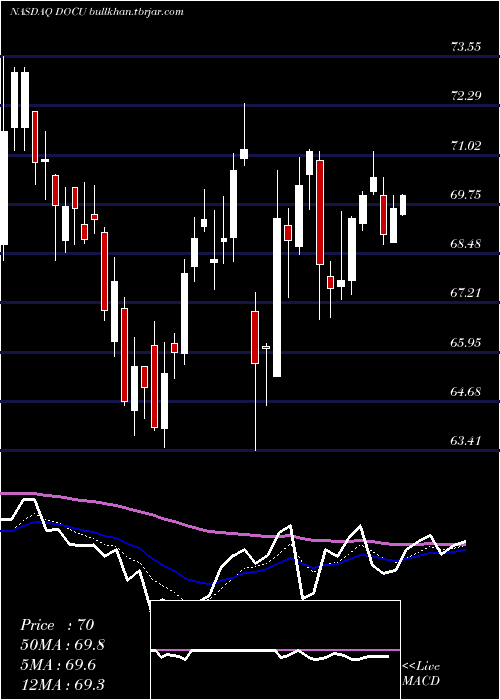Click the 69.75 price axis label

tap(466, 194)
